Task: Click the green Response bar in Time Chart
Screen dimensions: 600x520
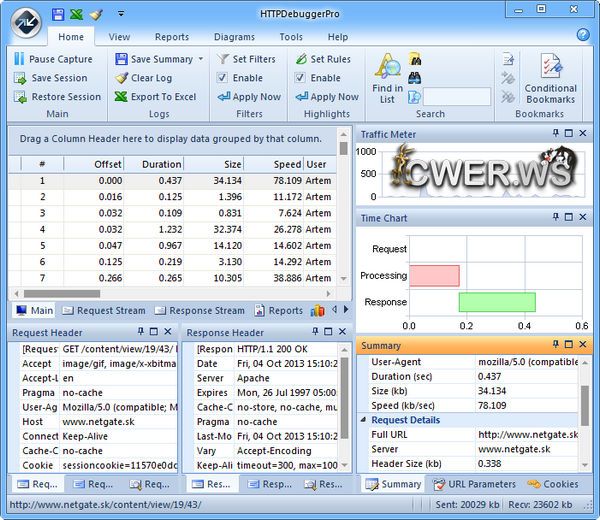Action: point(497,302)
